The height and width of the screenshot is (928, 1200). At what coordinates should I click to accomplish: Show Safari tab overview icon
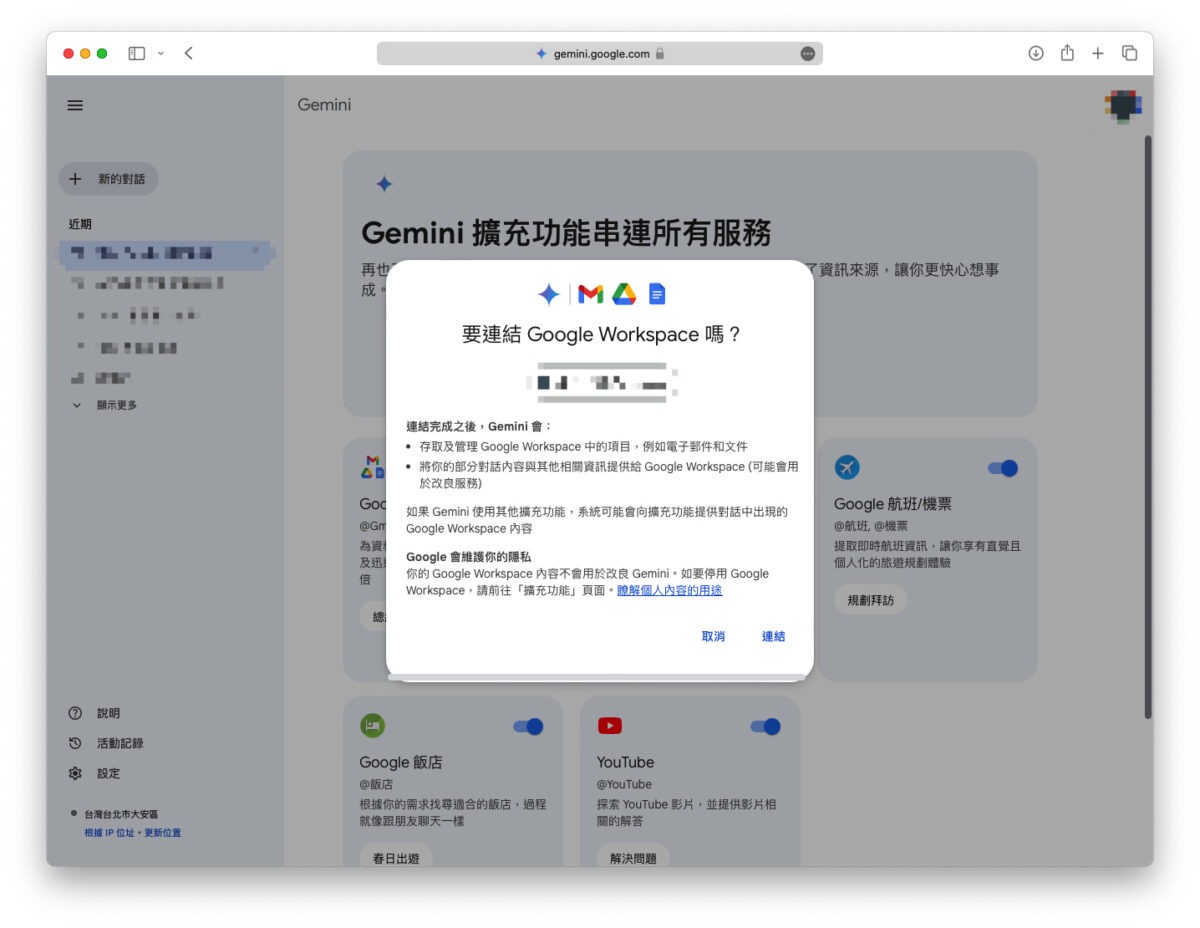pos(1129,53)
